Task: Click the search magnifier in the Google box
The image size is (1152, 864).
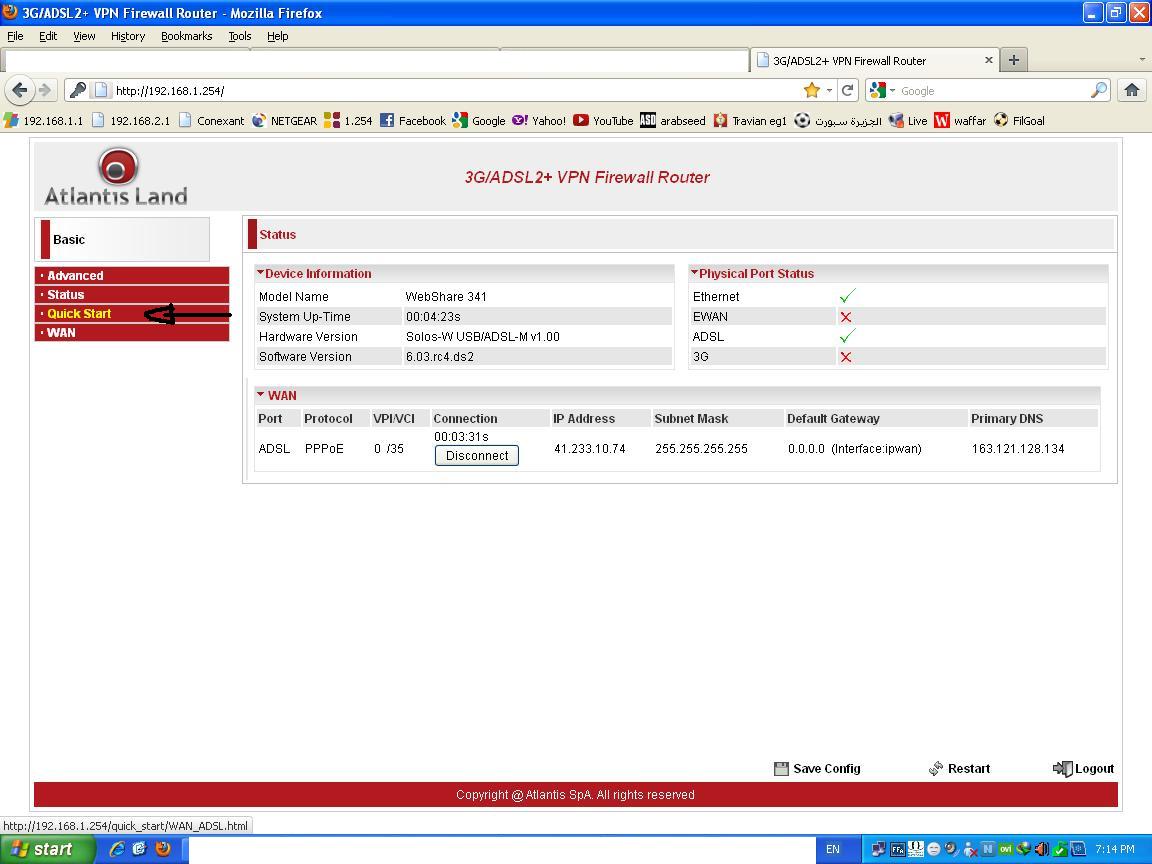Action: point(1098,90)
